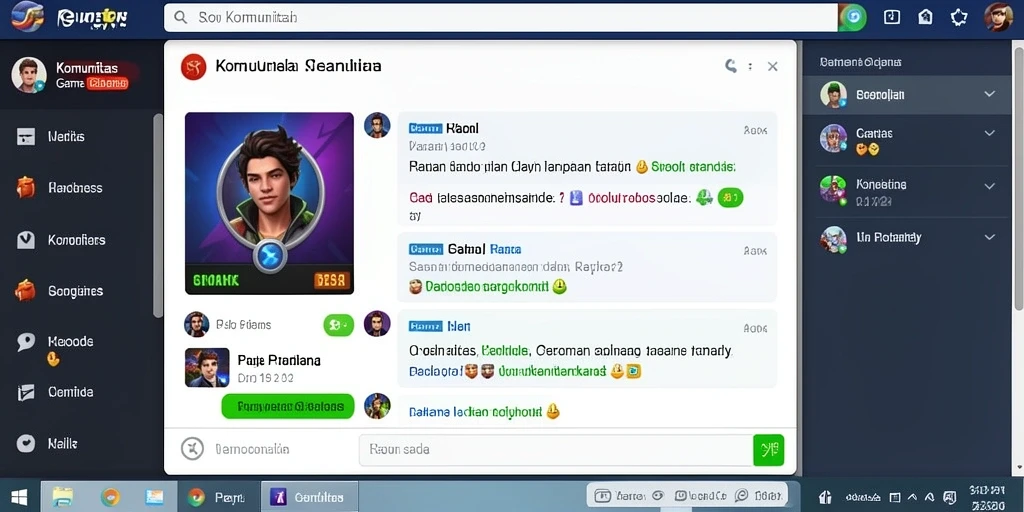
Task: Open the large character portrait card
Action: coord(269,203)
